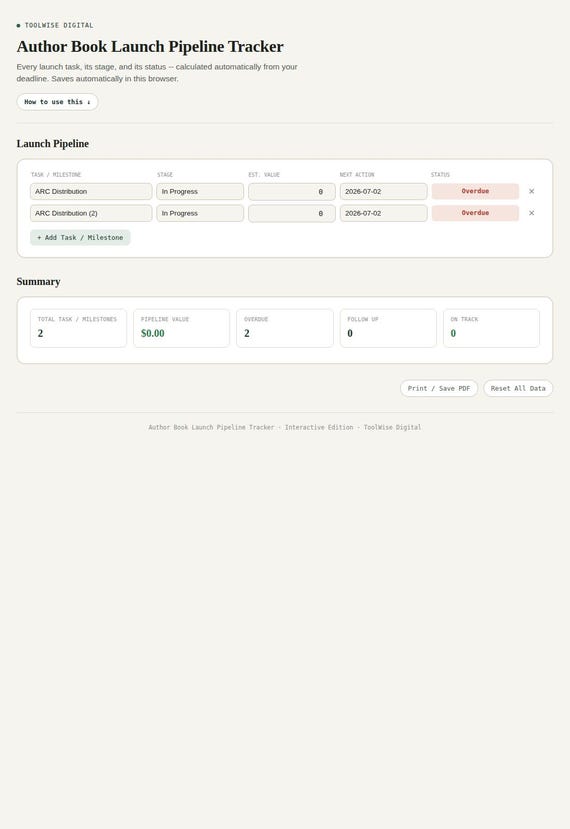Viewport: 570px width, 829px height.
Task: Click the Author Book Launch Pipeline Tracker title
Action: pos(150,47)
